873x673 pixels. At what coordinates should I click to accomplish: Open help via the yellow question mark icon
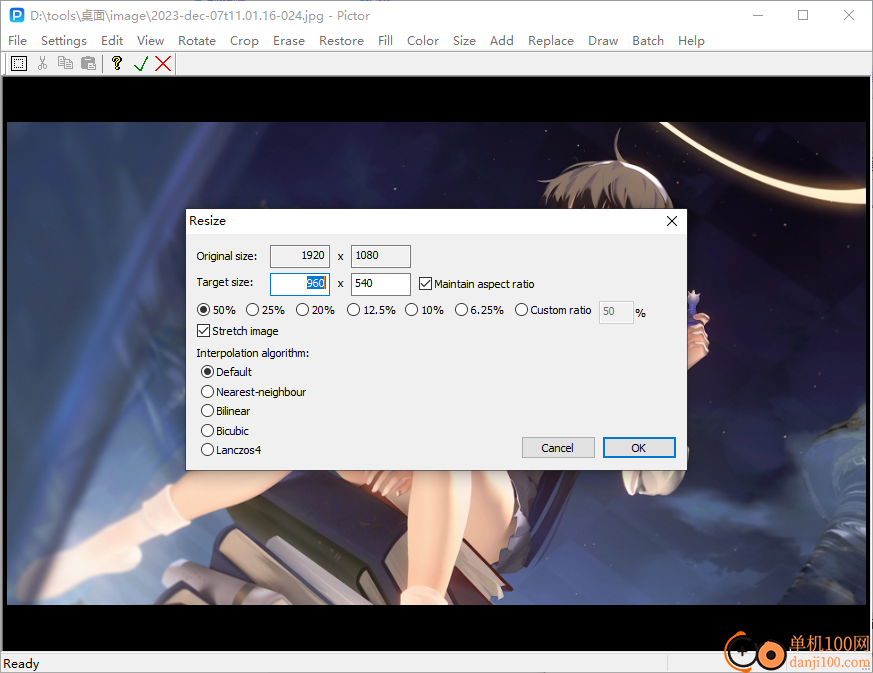coord(117,63)
